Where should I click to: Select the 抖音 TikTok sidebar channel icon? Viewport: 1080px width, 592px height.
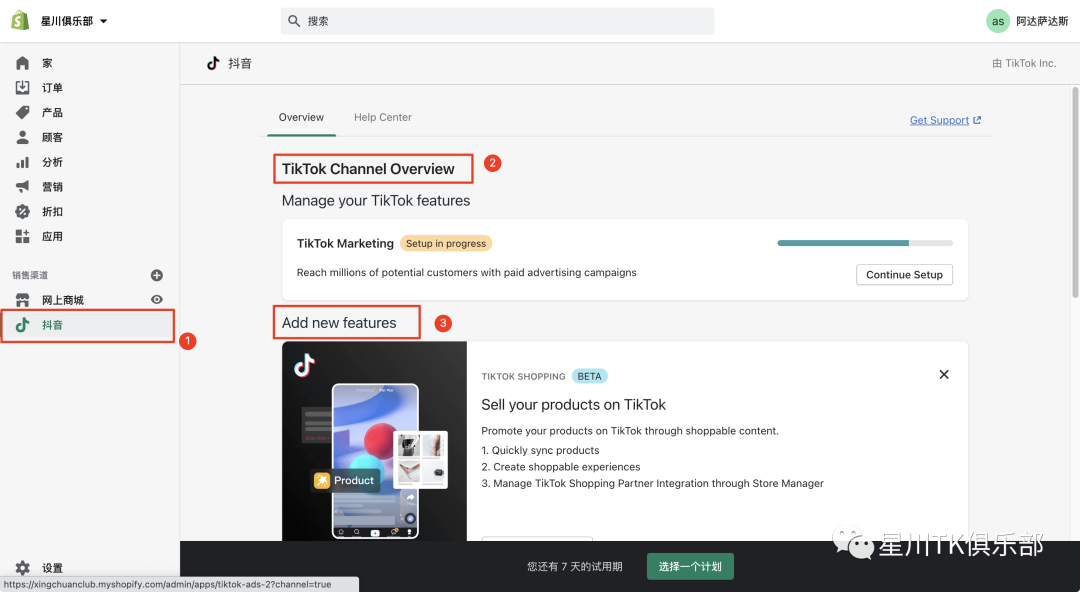tap(23, 325)
